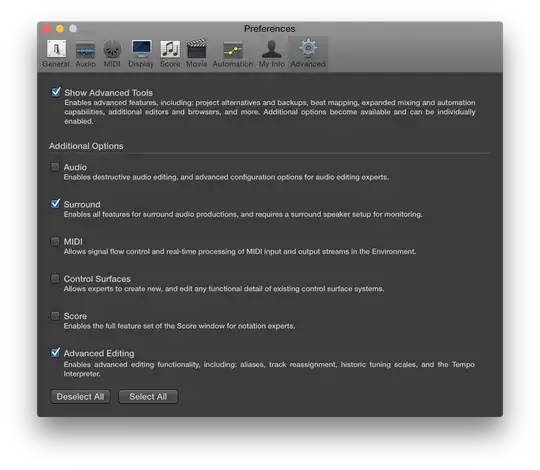
Task: Open the MIDI connector preferences icon
Action: [x=112, y=53]
